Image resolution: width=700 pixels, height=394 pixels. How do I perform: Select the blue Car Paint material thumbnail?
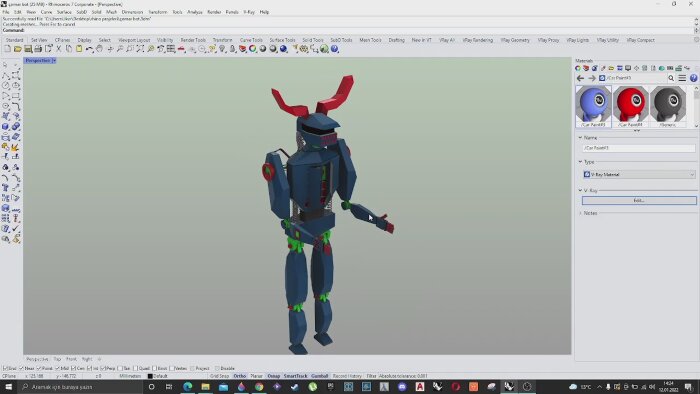593,106
